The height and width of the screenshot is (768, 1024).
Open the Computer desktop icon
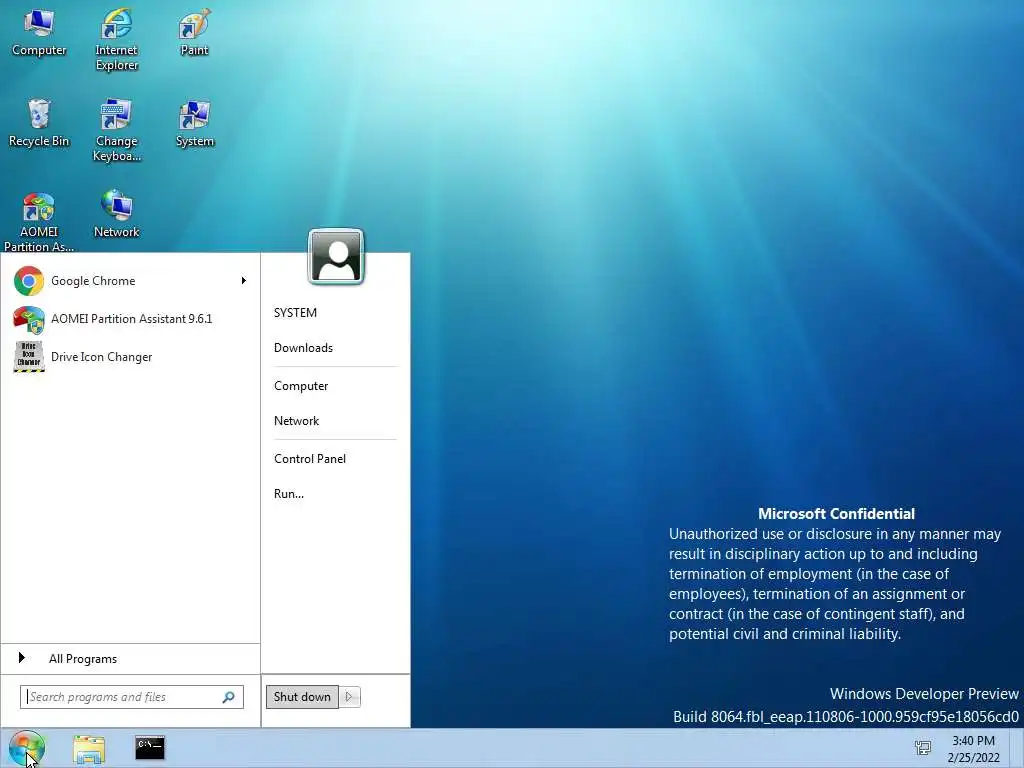39,33
